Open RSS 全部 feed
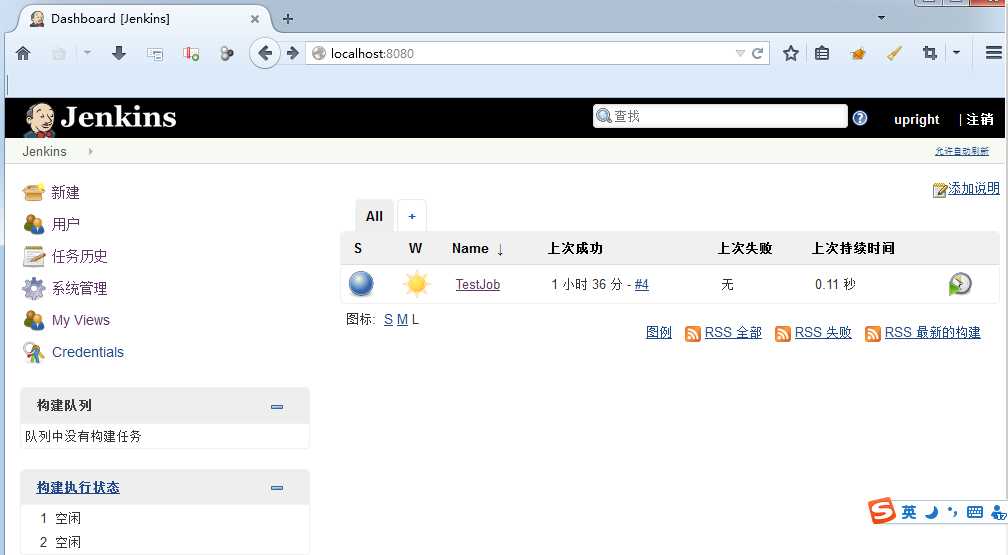 tap(733, 332)
